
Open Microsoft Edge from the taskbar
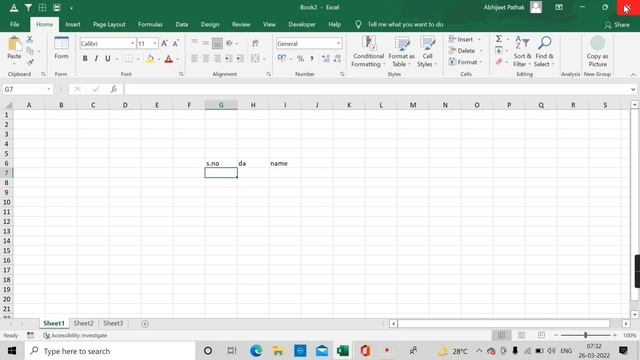coord(256,351)
